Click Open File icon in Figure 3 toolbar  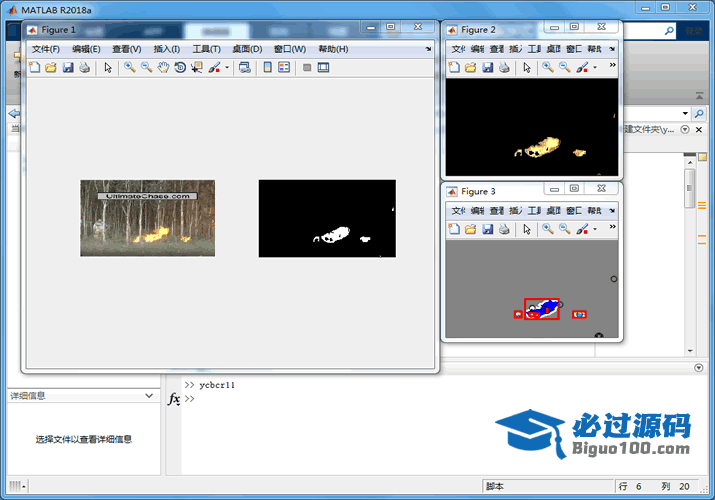coord(470,229)
